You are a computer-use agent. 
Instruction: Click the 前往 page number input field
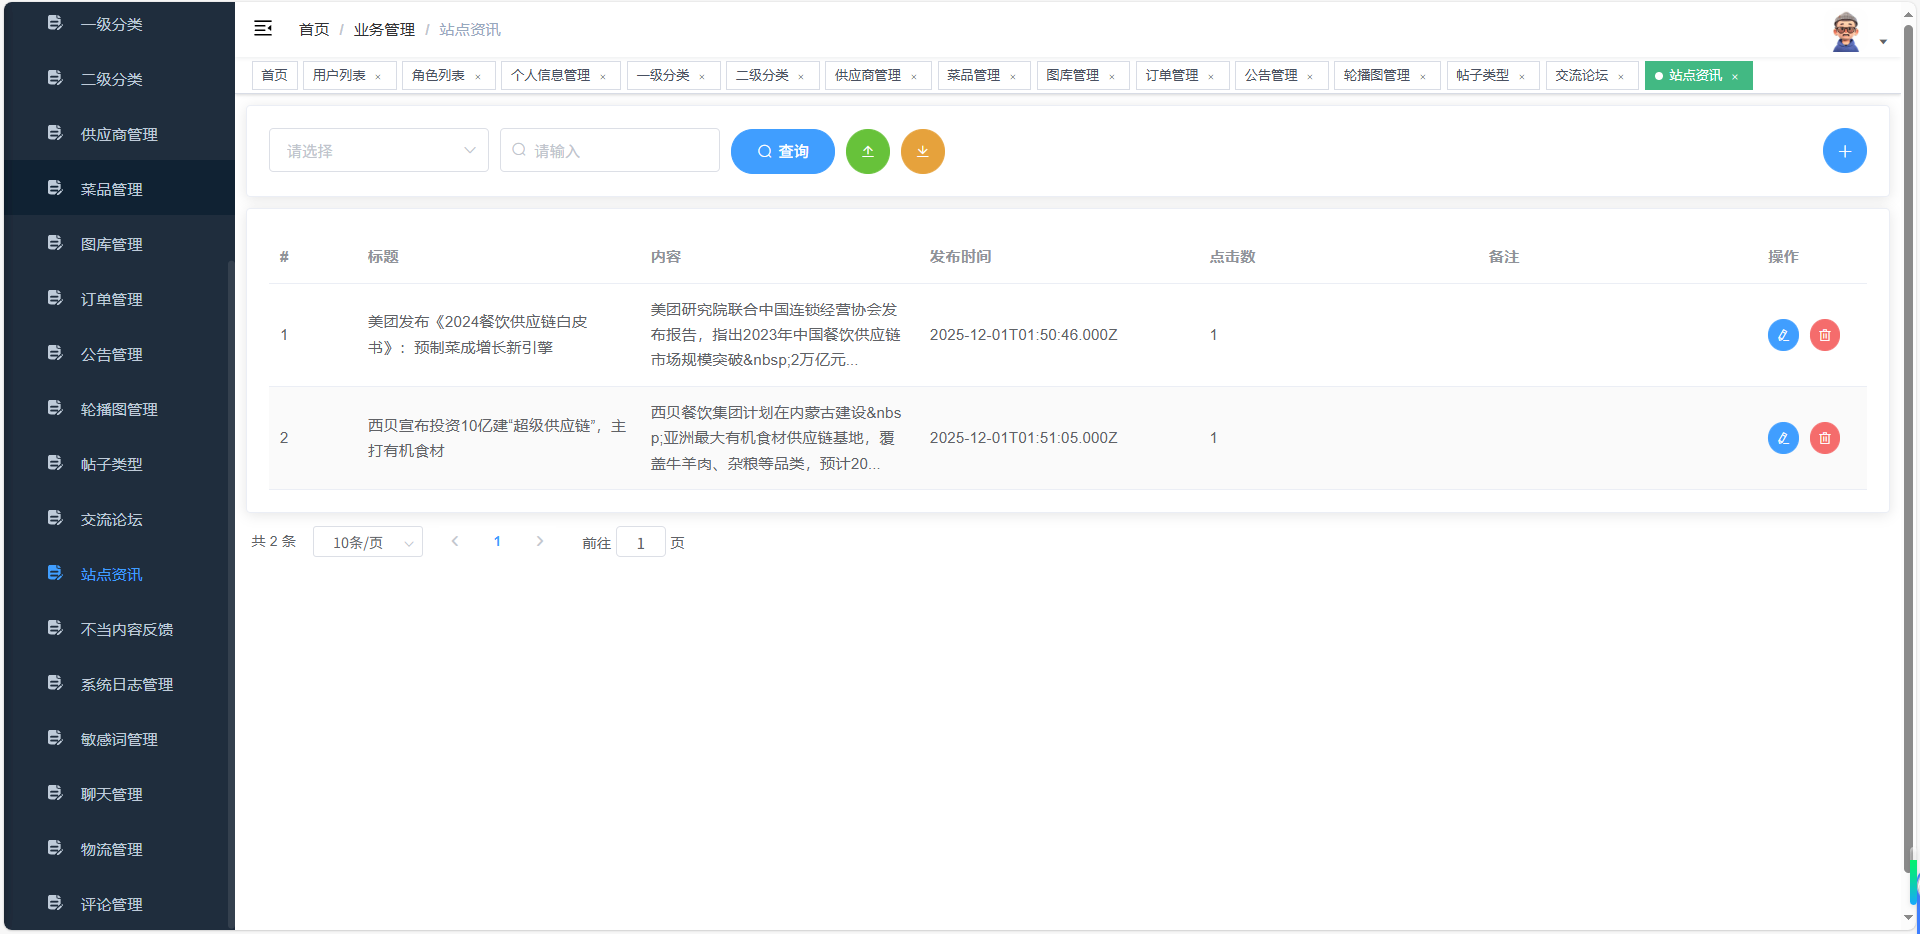coord(640,542)
